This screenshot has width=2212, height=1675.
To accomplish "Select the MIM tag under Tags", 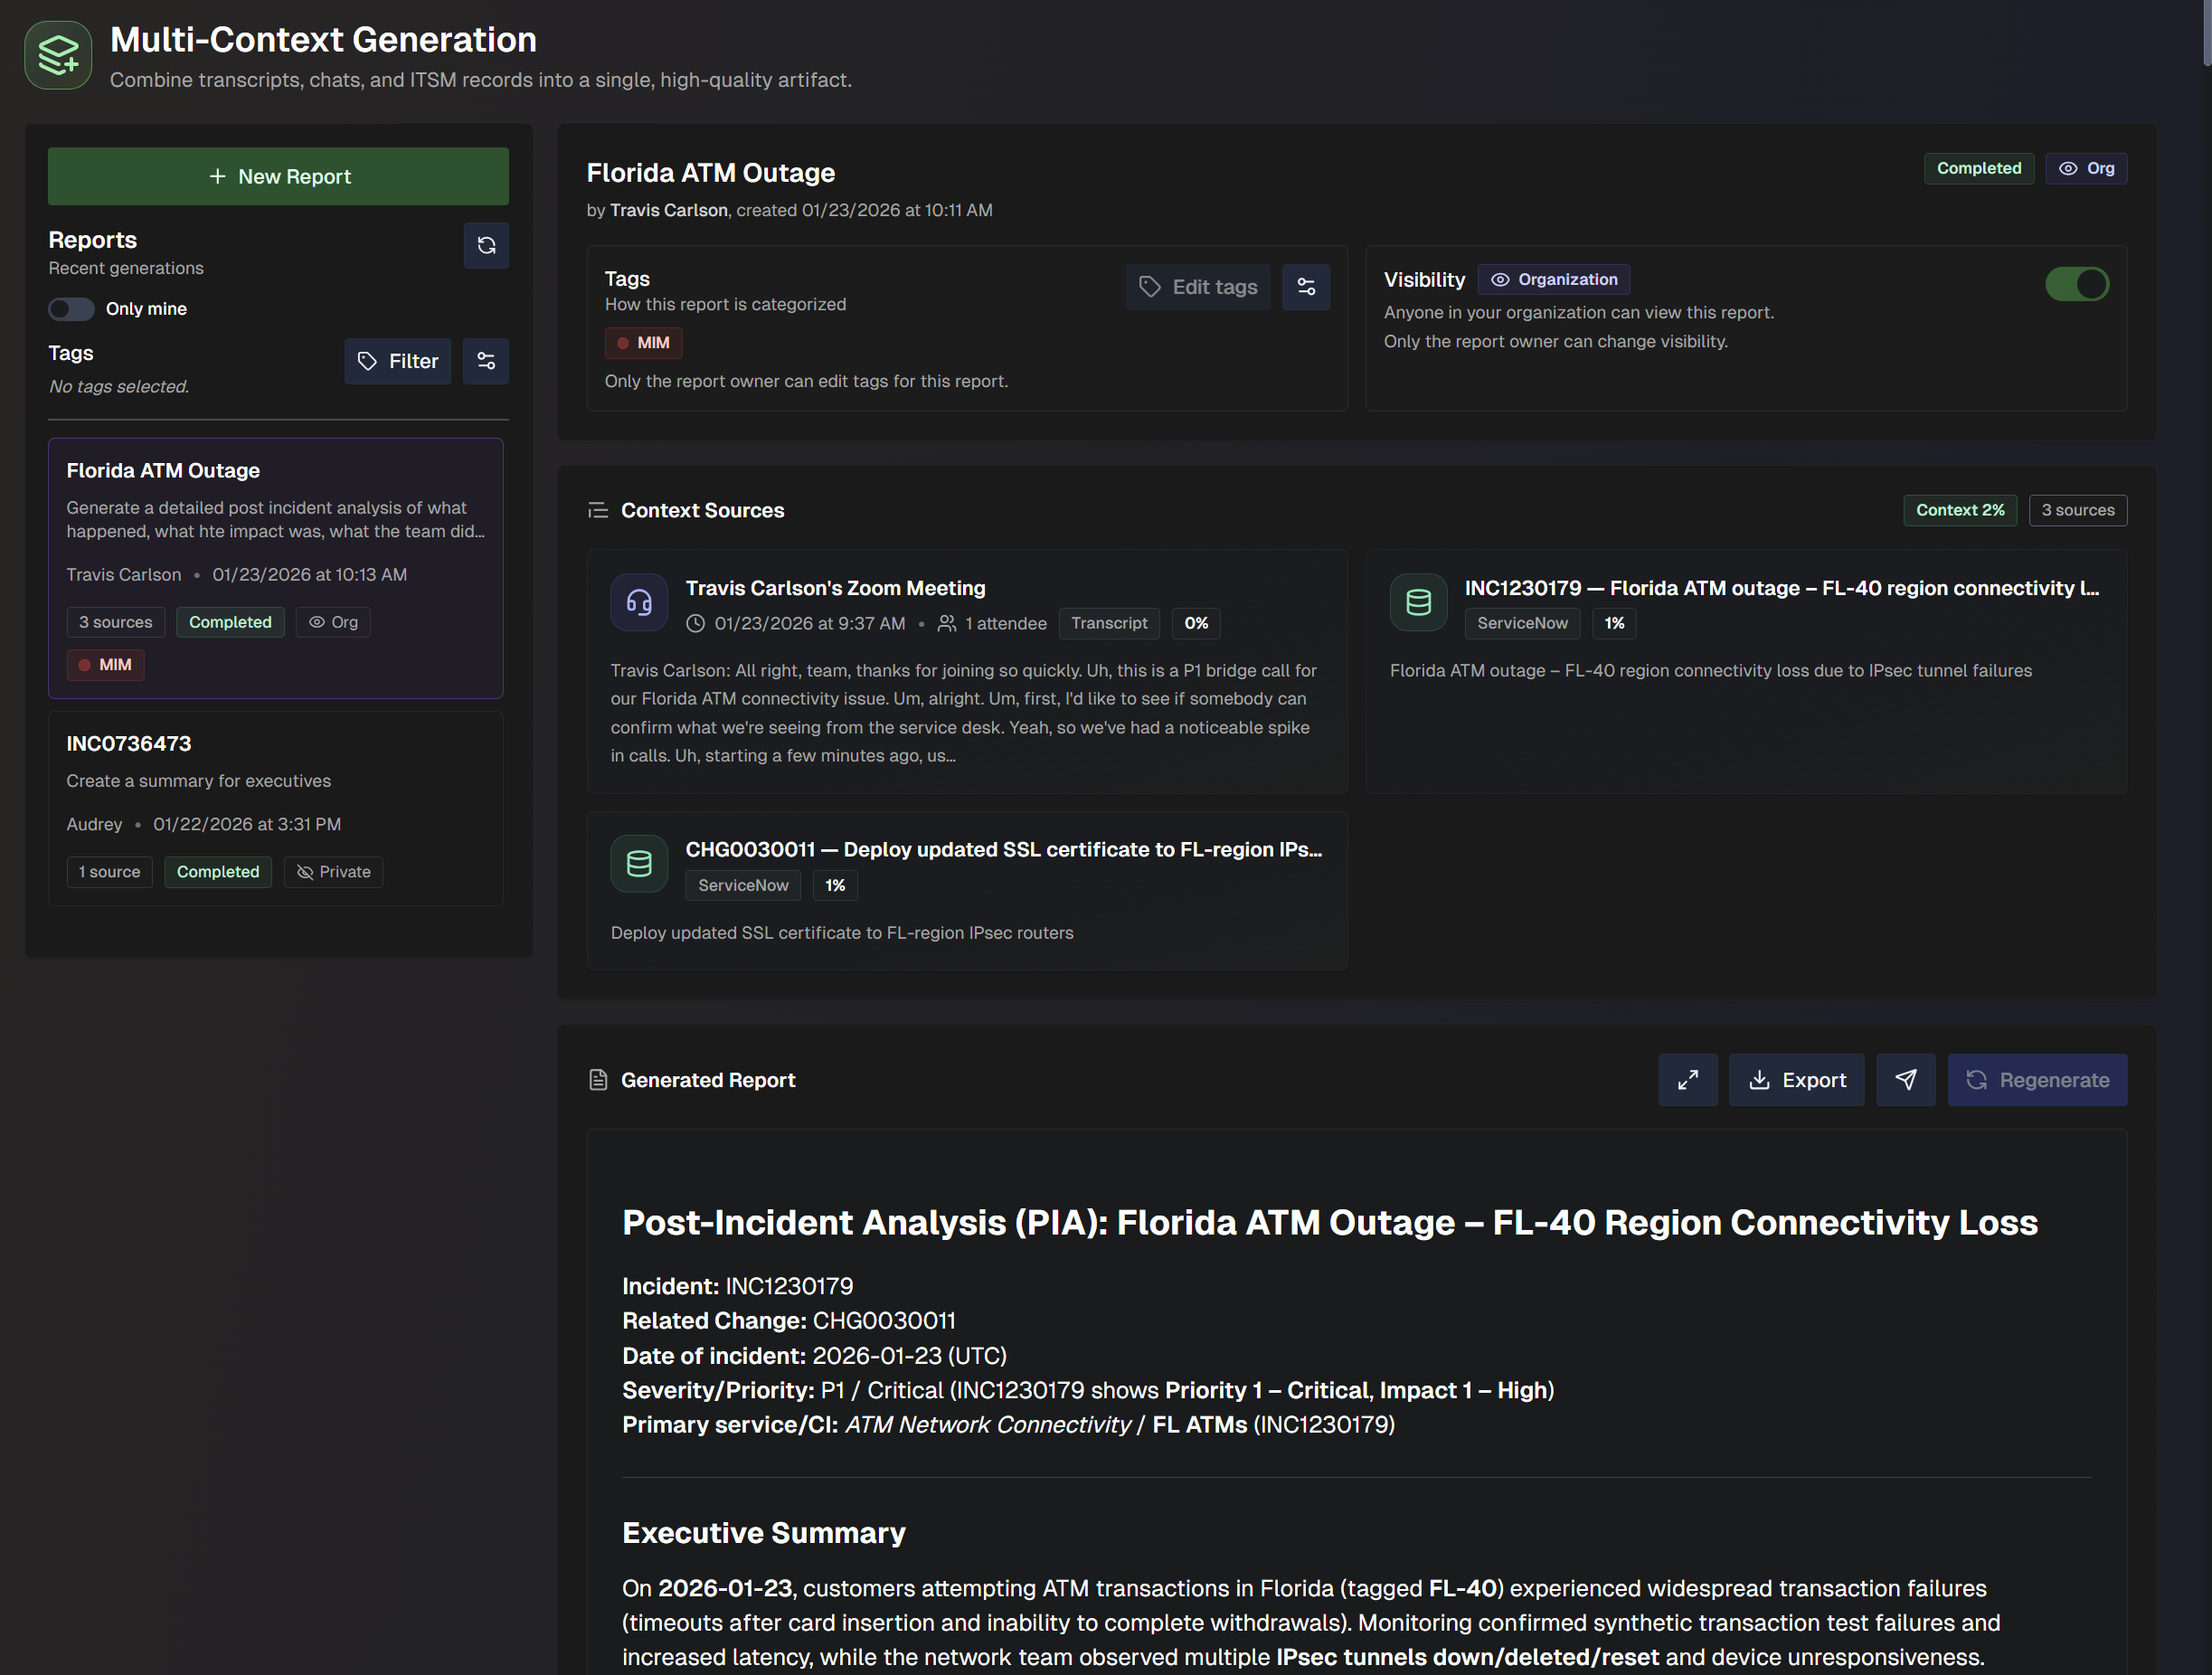I will click(644, 342).
